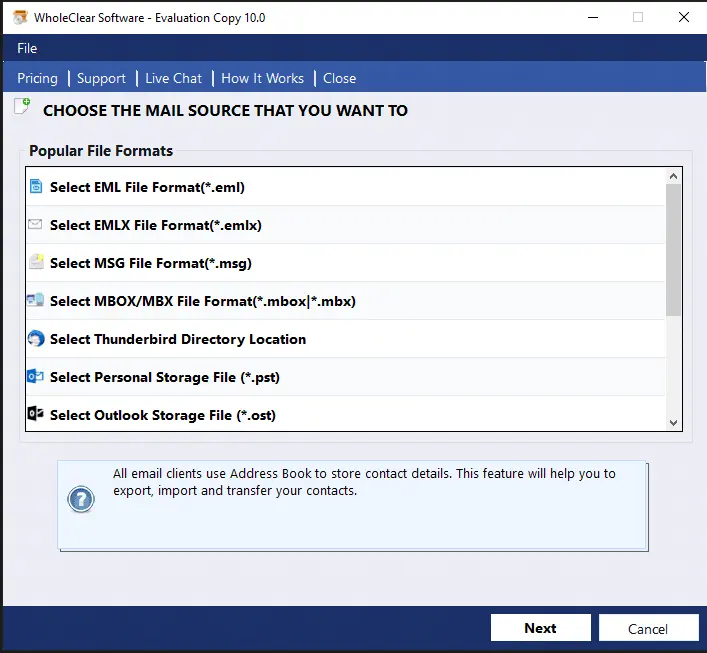The image size is (707, 653).
Task: Click the Outlook OST icon
Action: click(35, 414)
